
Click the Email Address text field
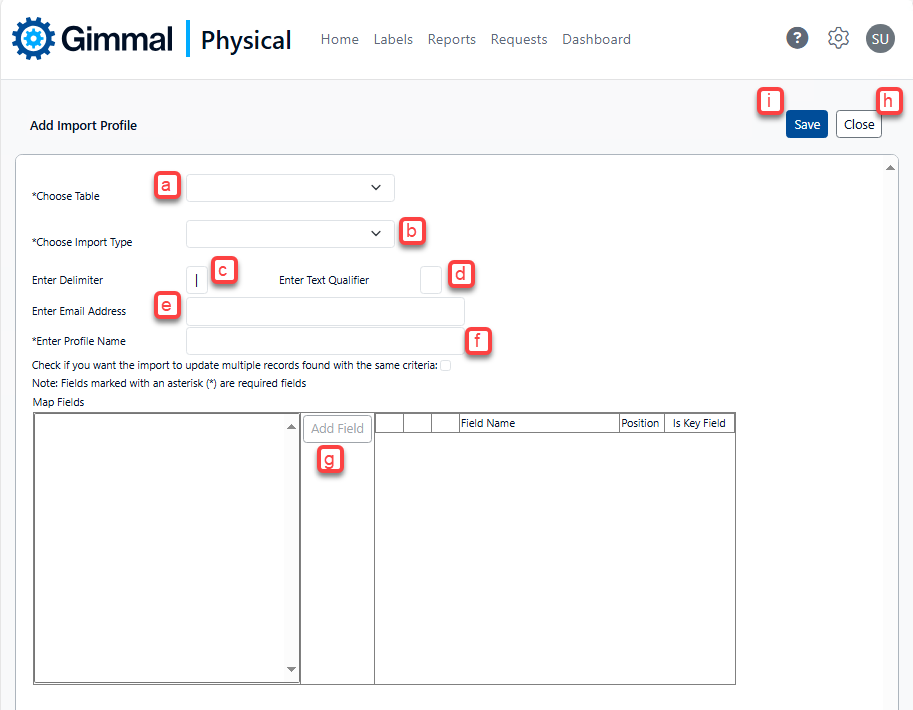(x=325, y=311)
